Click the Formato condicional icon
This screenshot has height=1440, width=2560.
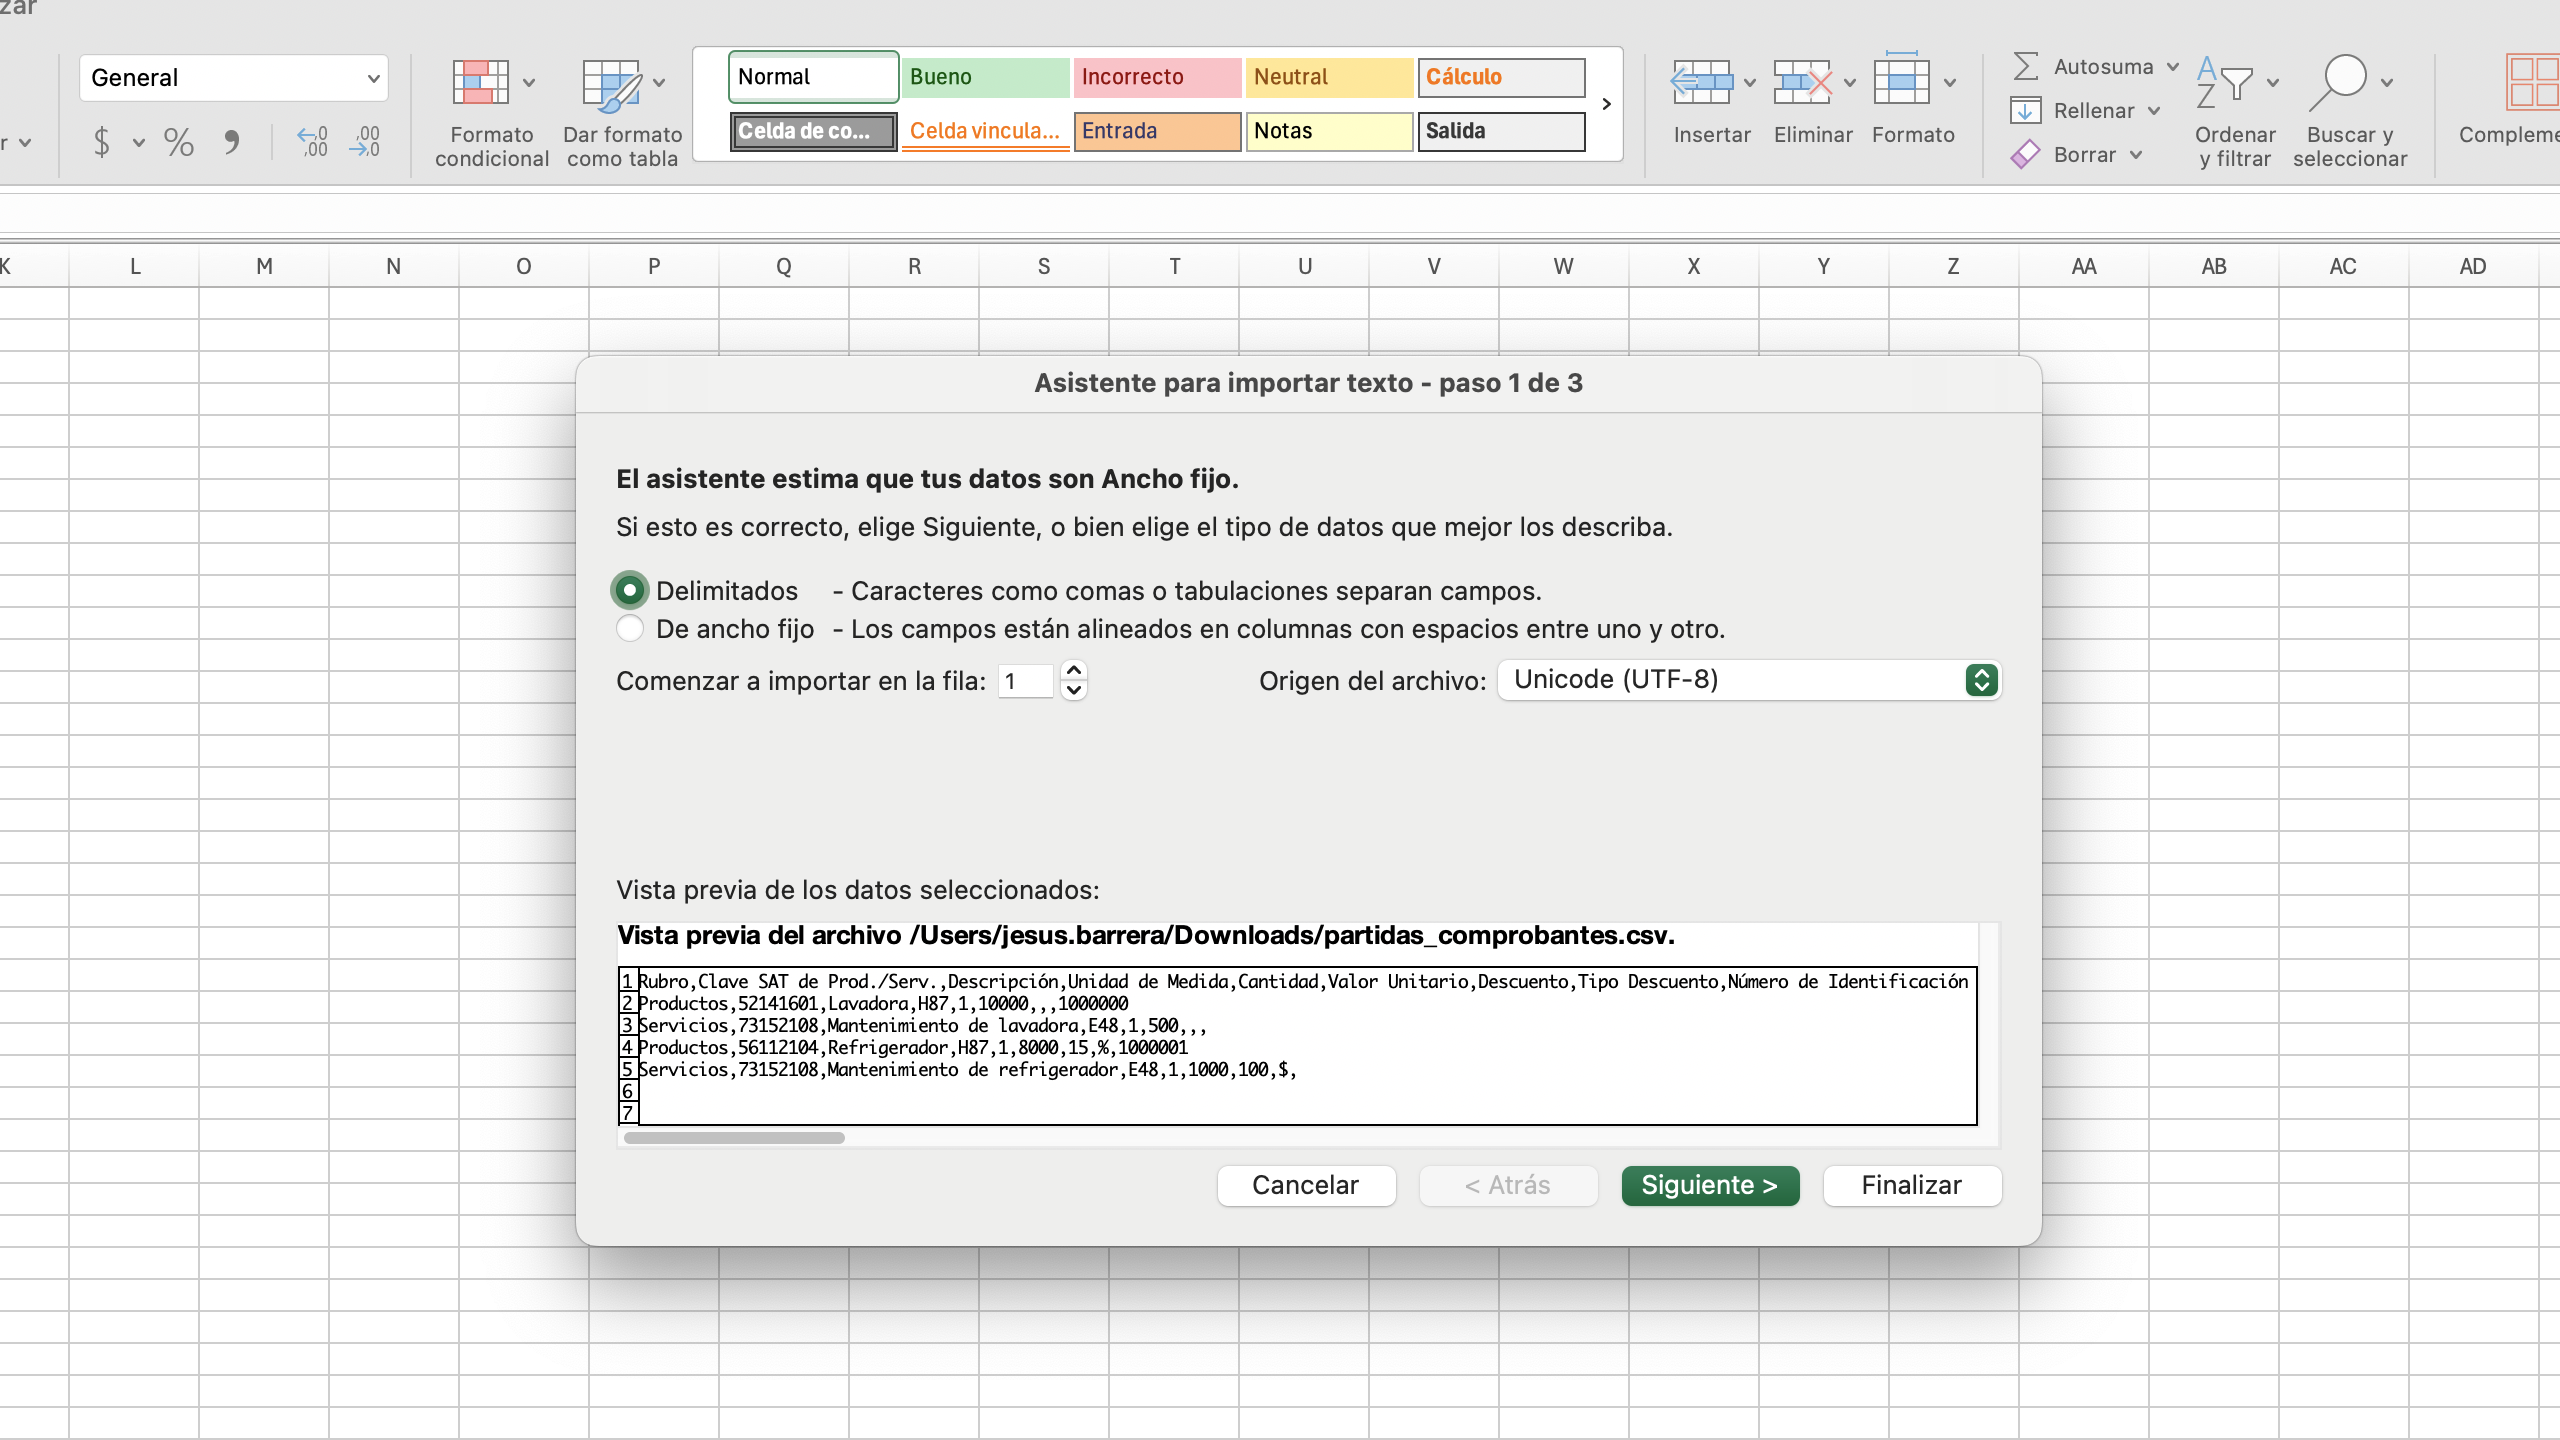point(481,84)
